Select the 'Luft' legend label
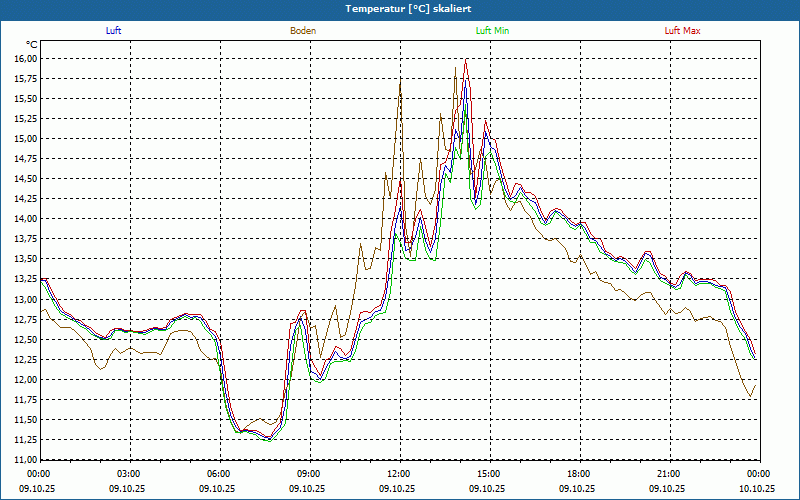Screen dimensions: 800x500 point(113,31)
